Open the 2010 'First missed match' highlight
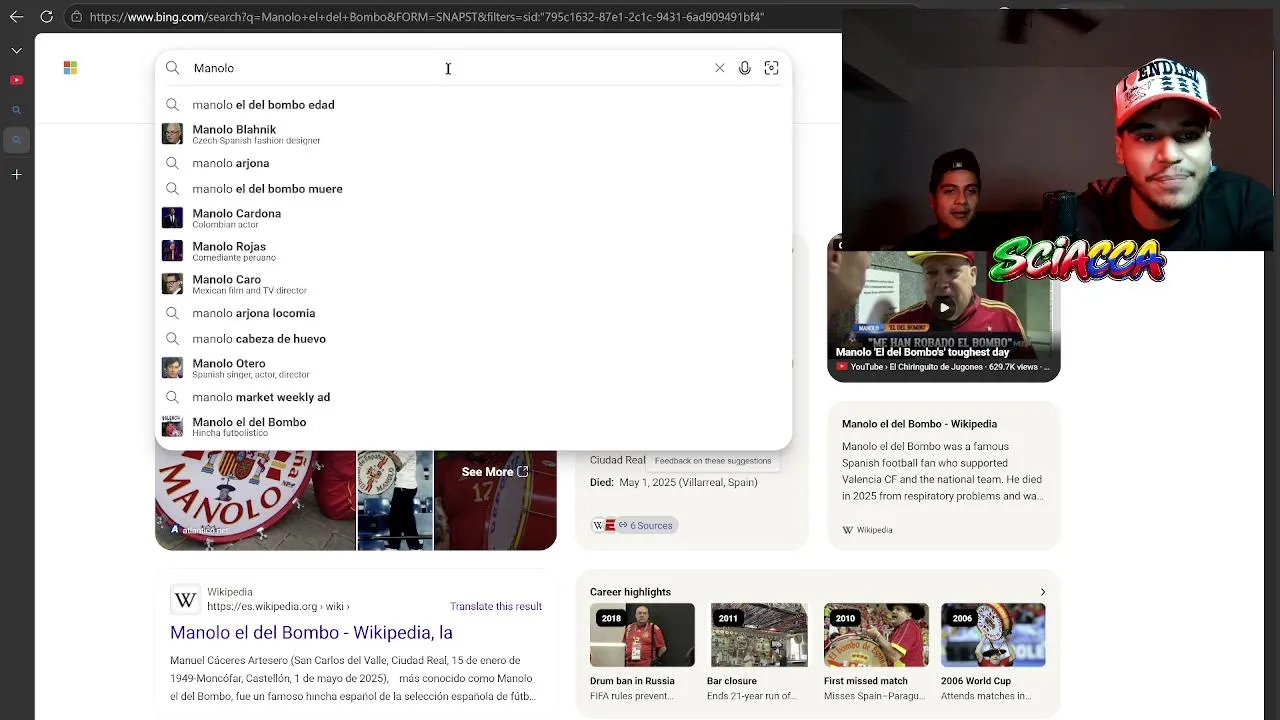The width and height of the screenshot is (1280, 720). point(876,652)
